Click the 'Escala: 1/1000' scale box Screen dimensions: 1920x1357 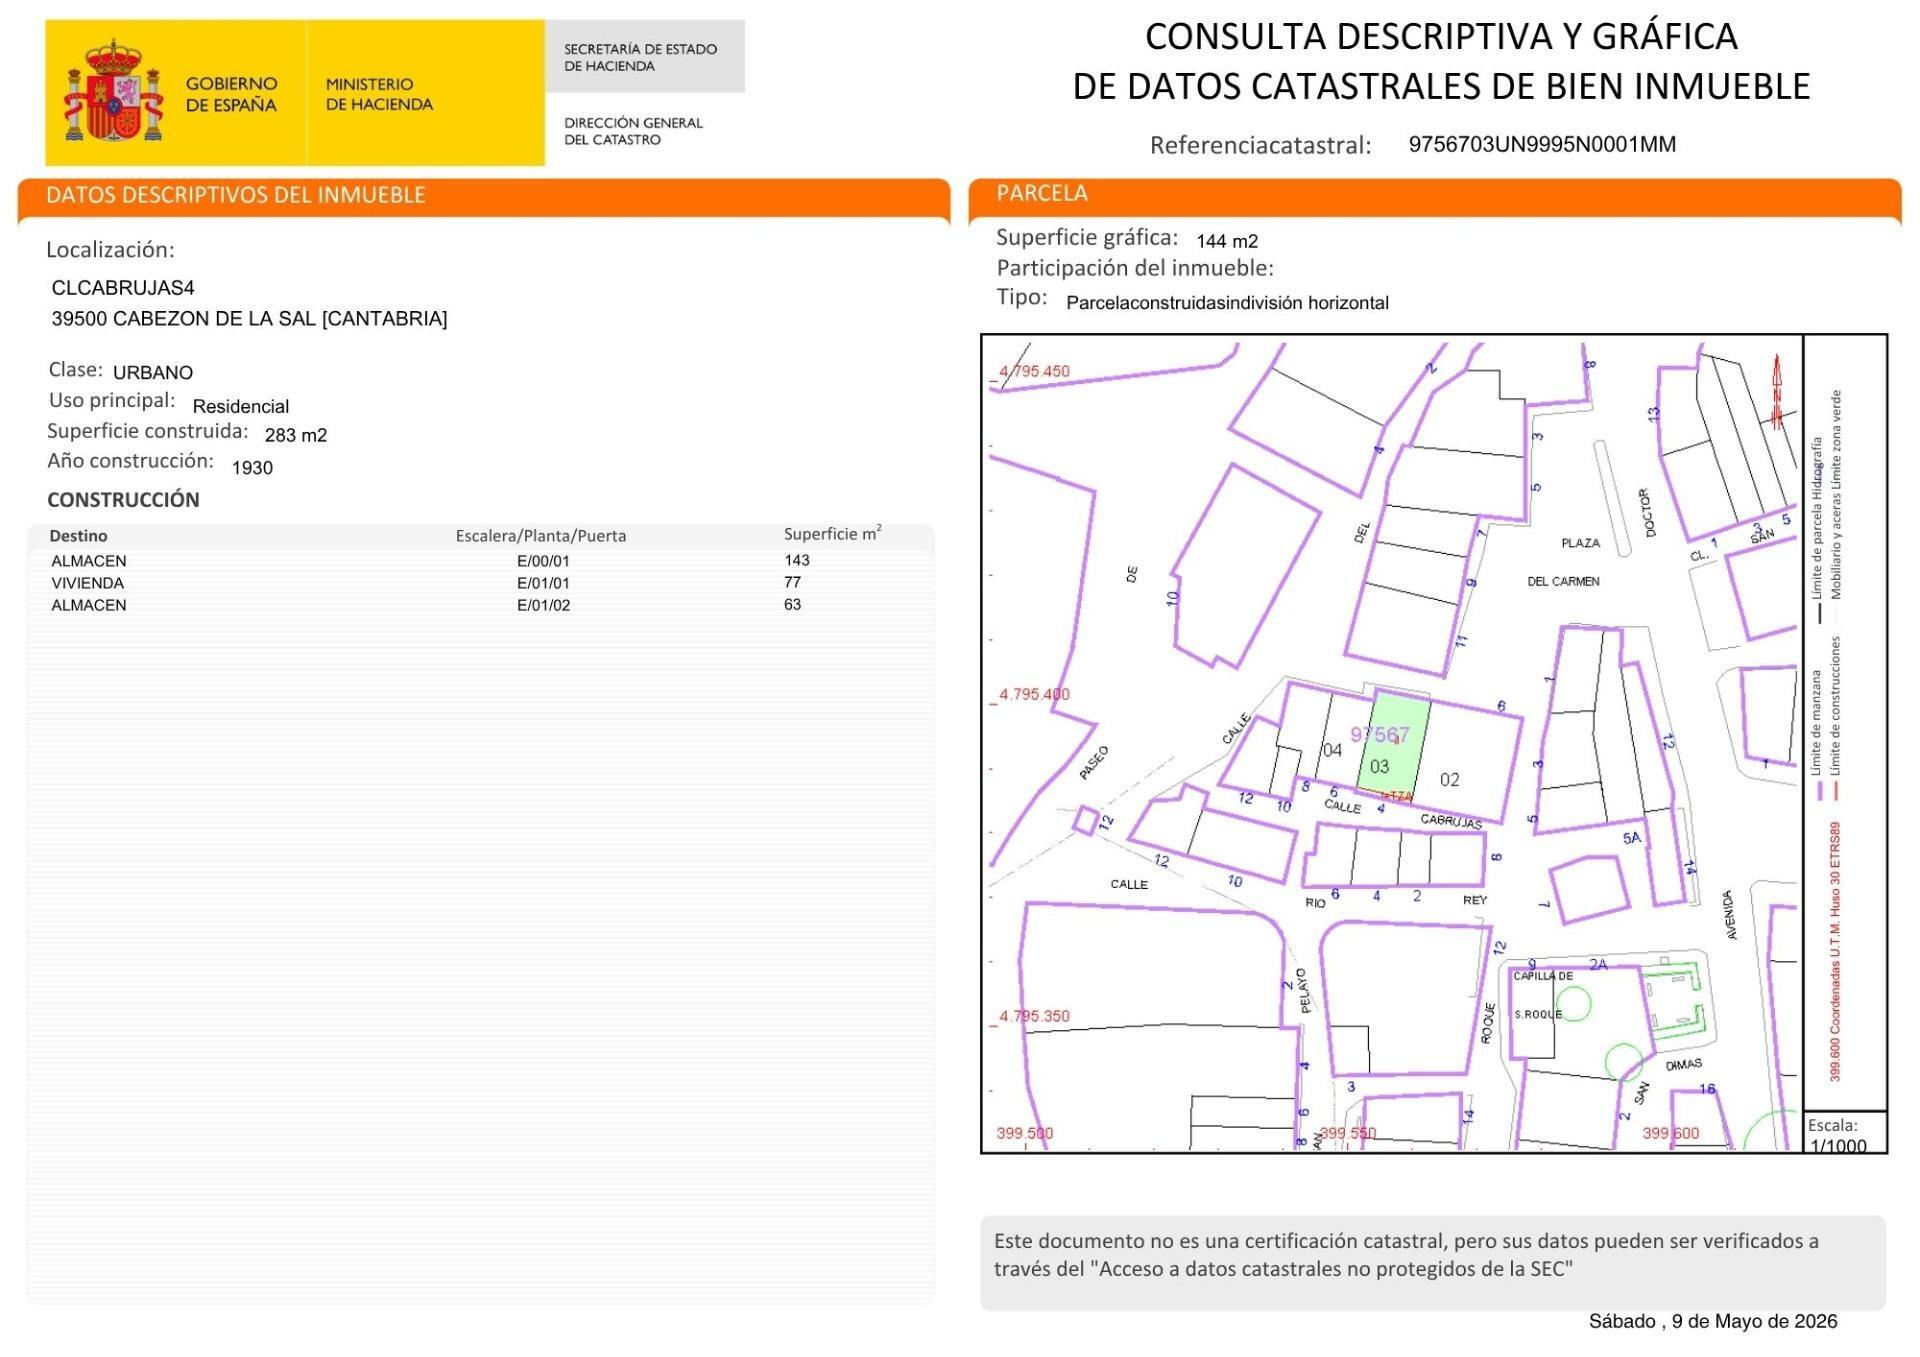tap(1845, 1133)
